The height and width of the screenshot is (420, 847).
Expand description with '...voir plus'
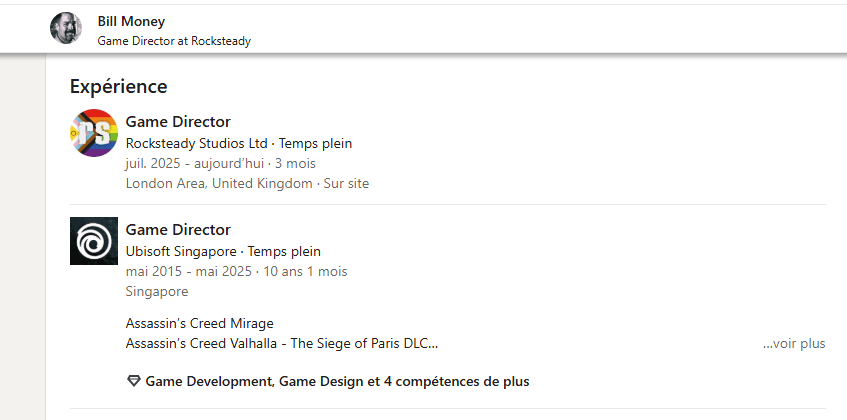(794, 343)
